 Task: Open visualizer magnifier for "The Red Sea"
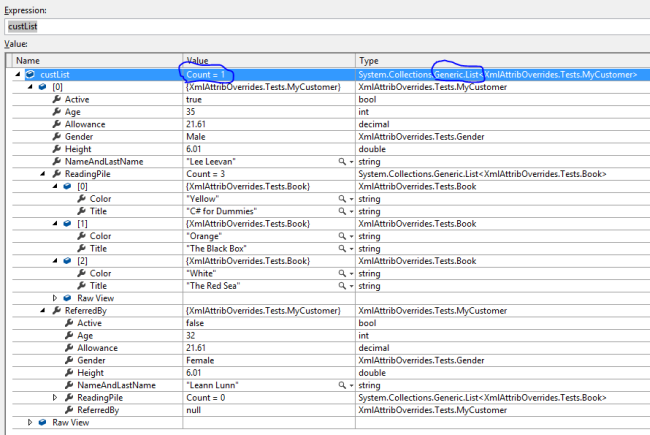[x=342, y=286]
